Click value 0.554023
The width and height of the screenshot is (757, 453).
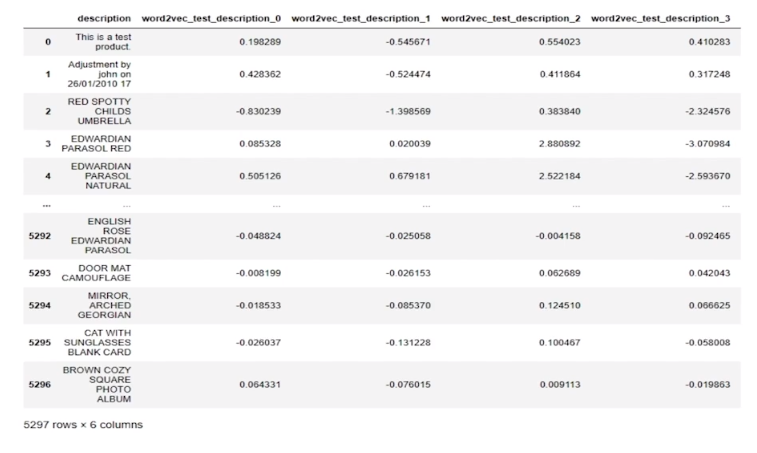[560, 42]
